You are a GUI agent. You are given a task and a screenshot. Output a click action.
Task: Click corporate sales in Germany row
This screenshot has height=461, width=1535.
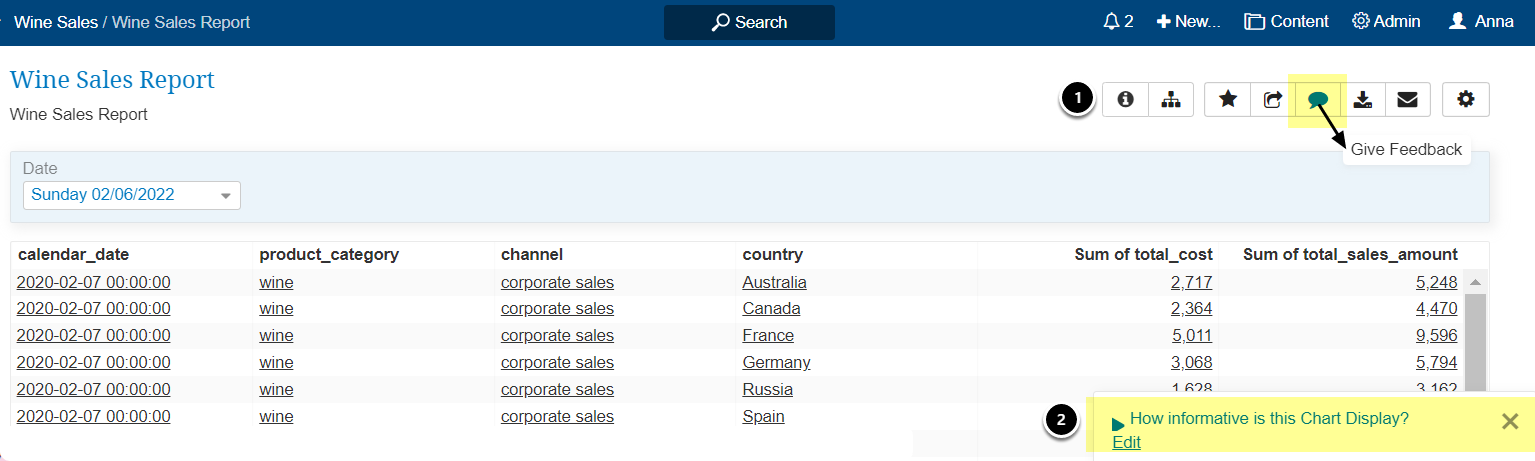(557, 362)
